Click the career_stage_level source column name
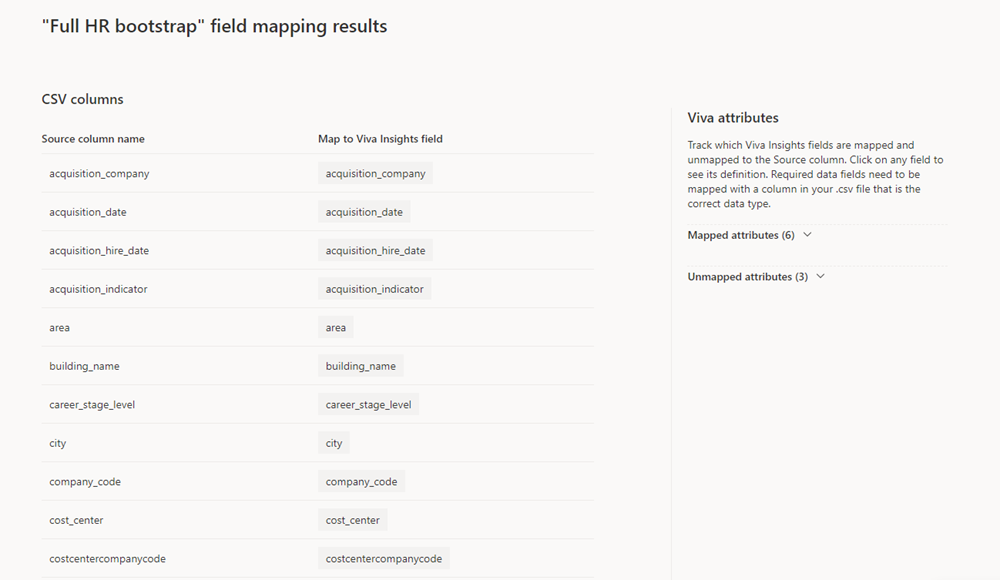Image resolution: width=1000 pixels, height=580 pixels. [92, 405]
